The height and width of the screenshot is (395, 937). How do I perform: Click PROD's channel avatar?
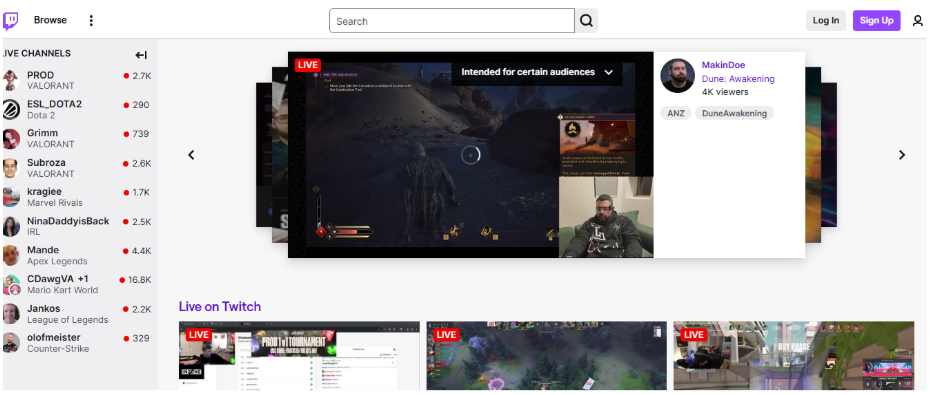coord(11,80)
